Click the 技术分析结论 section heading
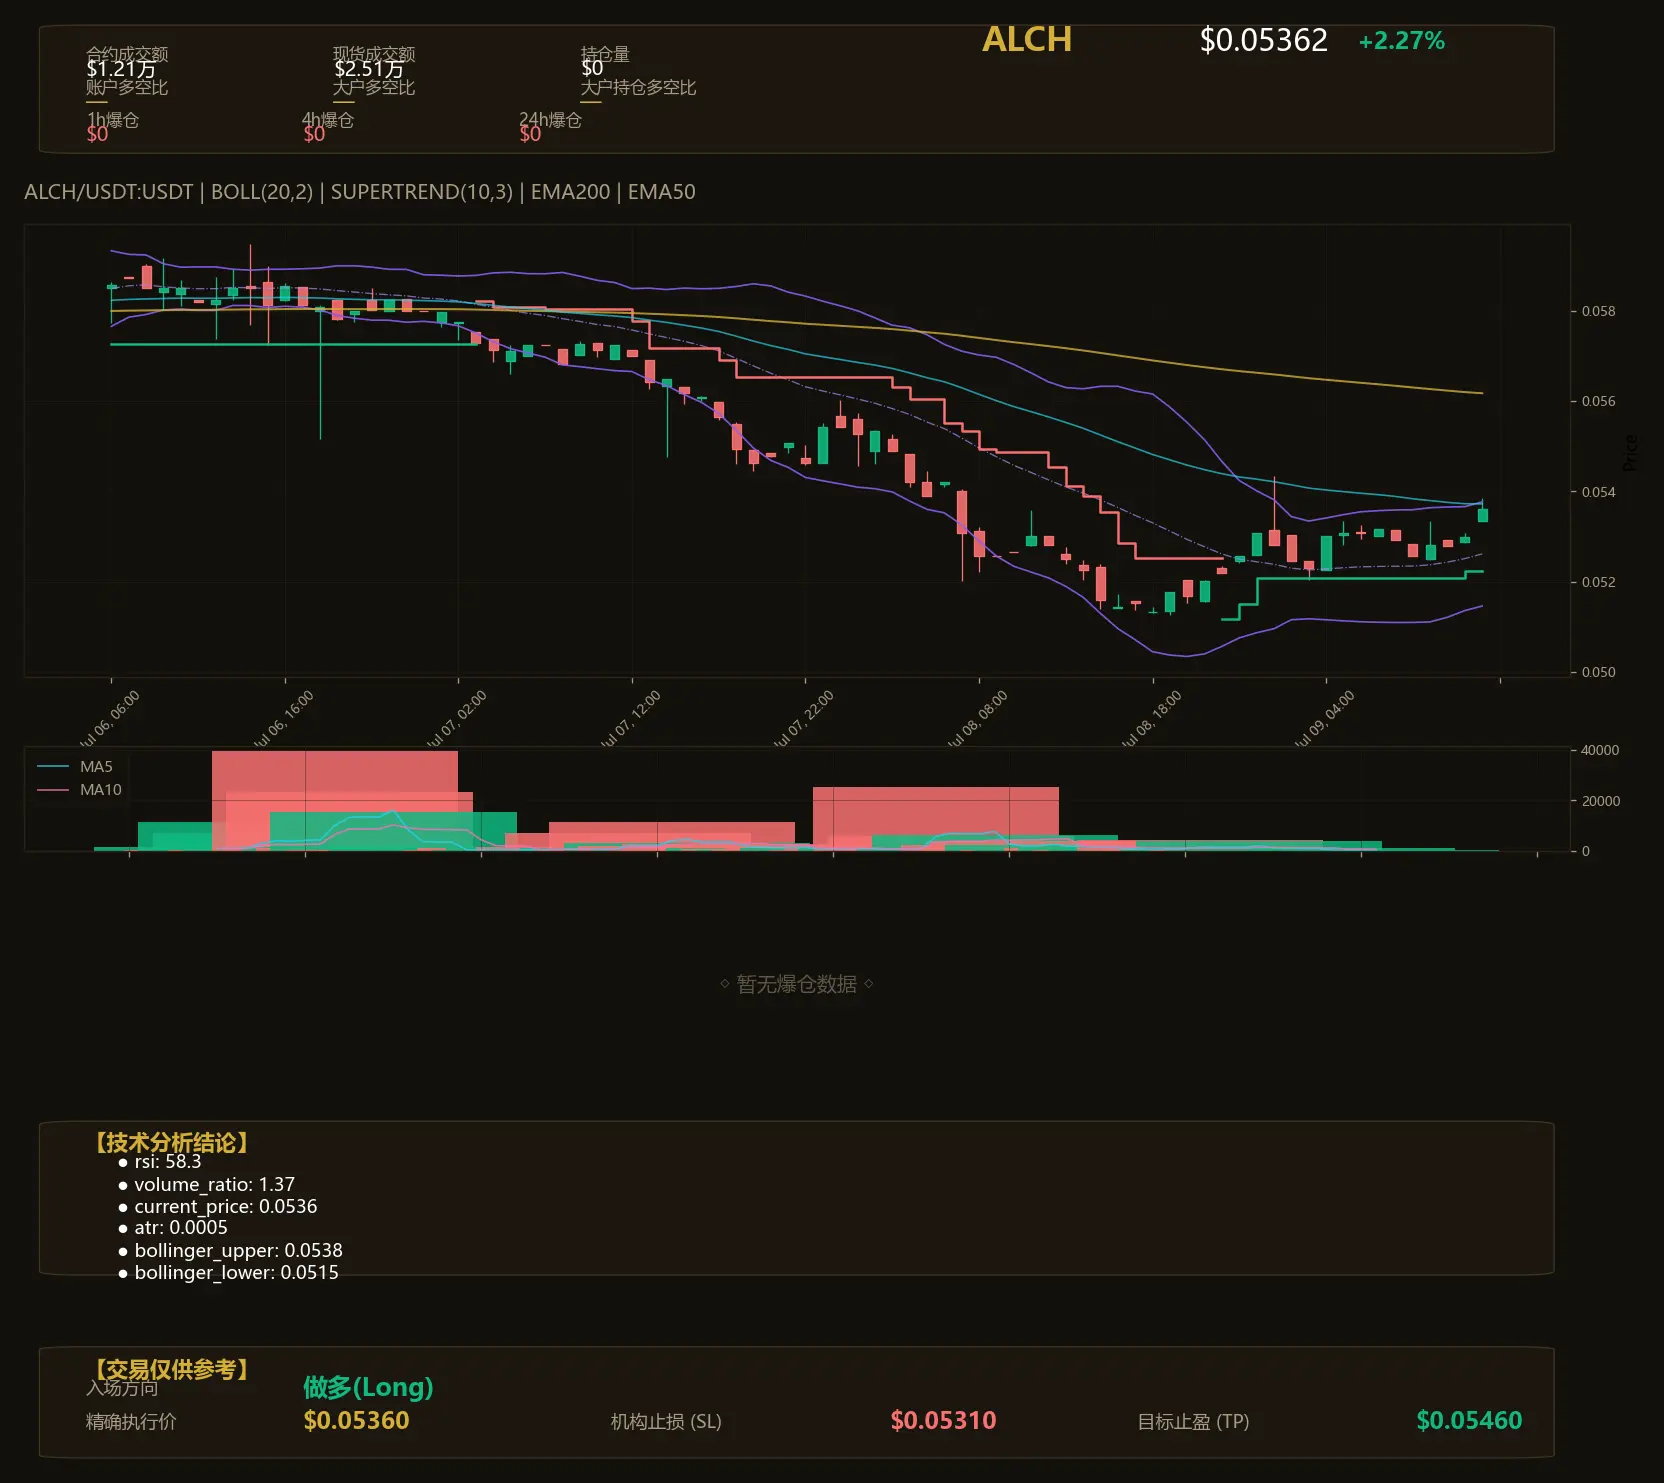This screenshot has height=1483, width=1664. click(x=171, y=1143)
